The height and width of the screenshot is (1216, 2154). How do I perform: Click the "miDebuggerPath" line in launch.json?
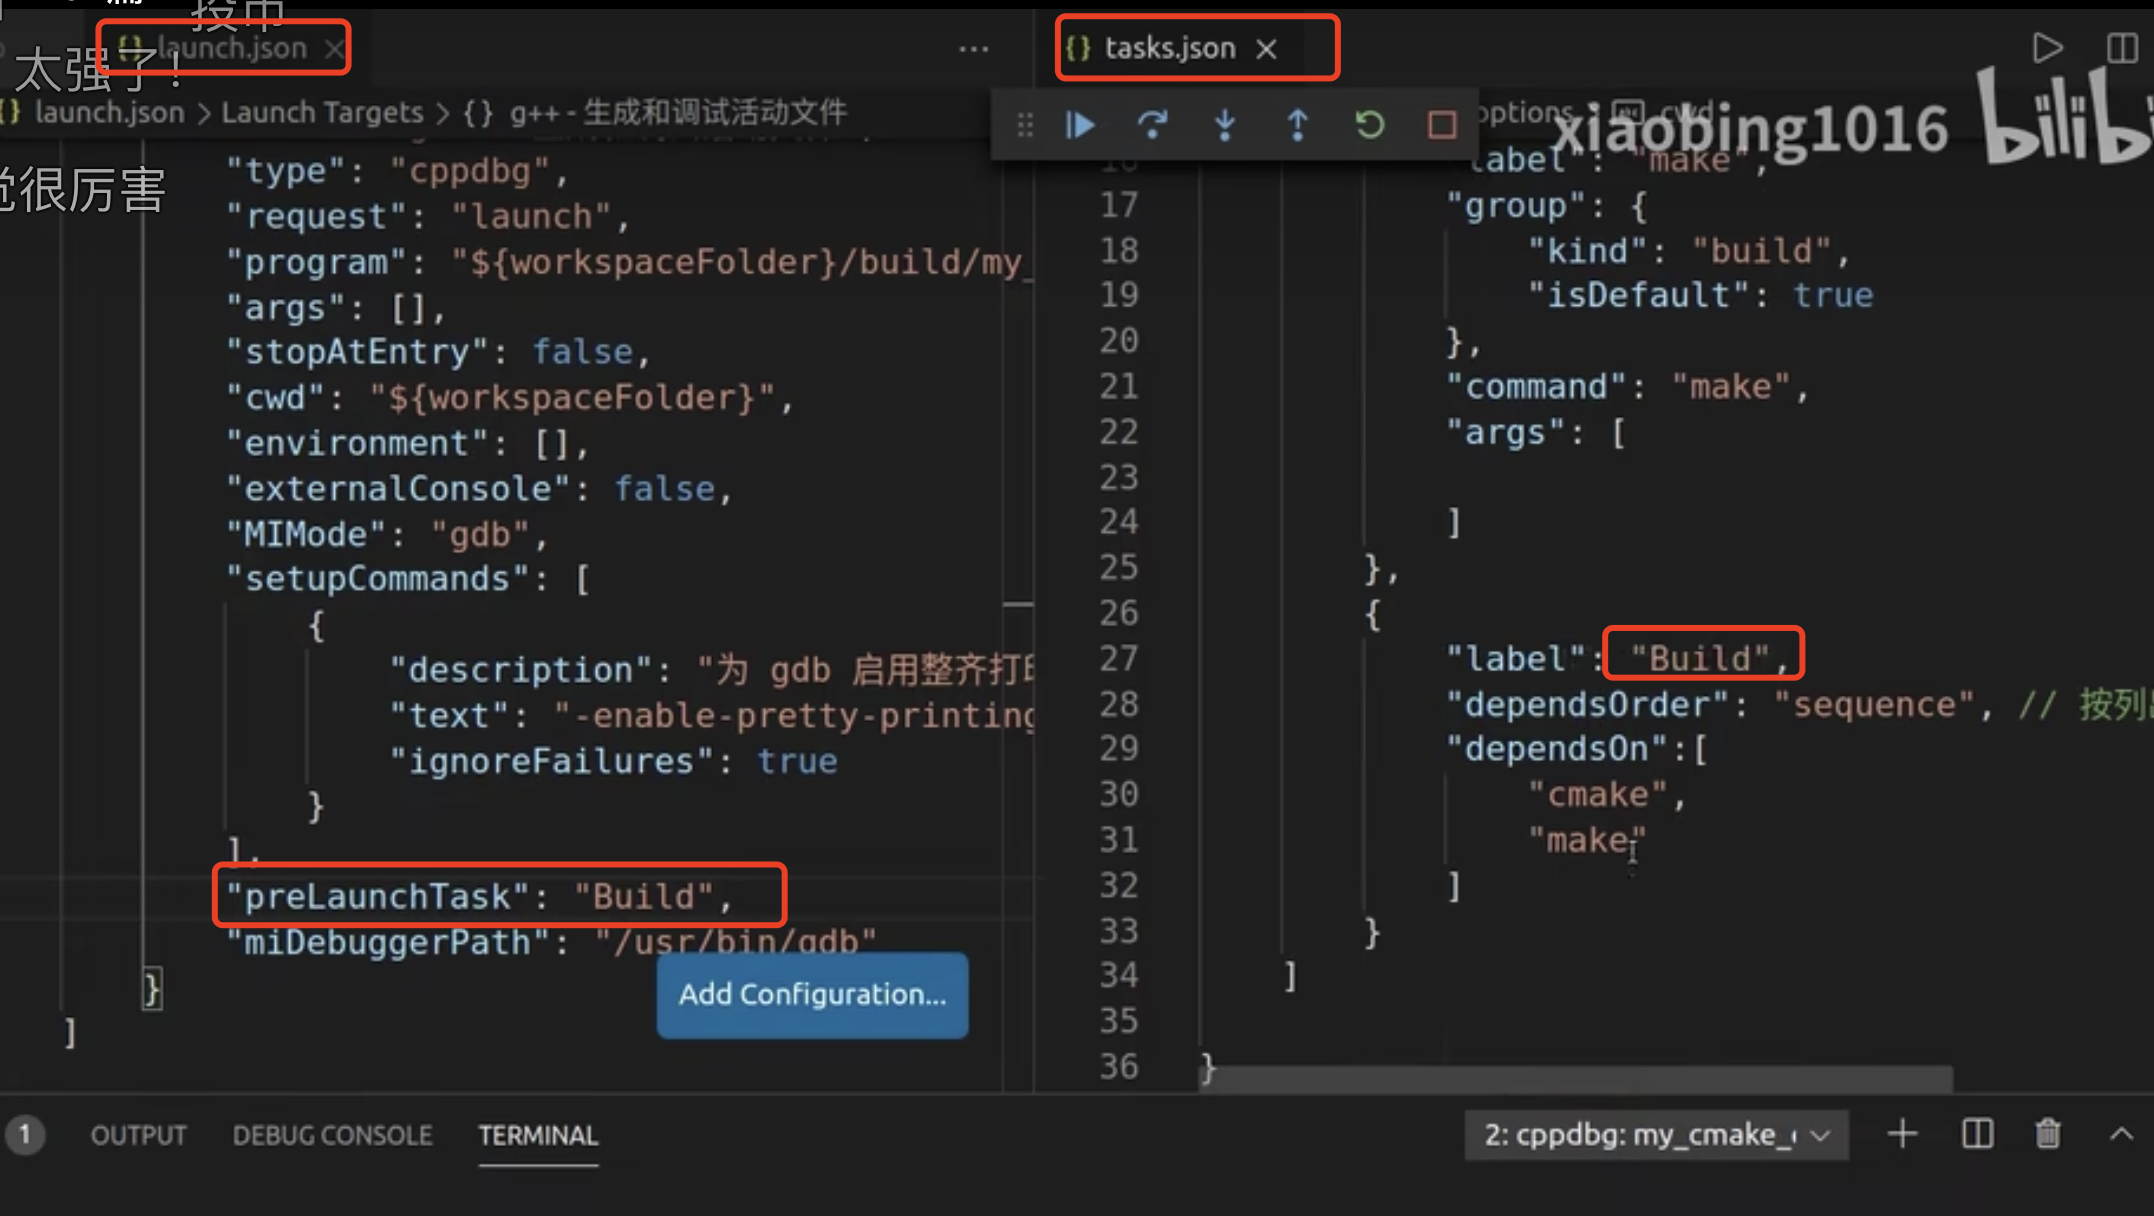tap(551, 942)
